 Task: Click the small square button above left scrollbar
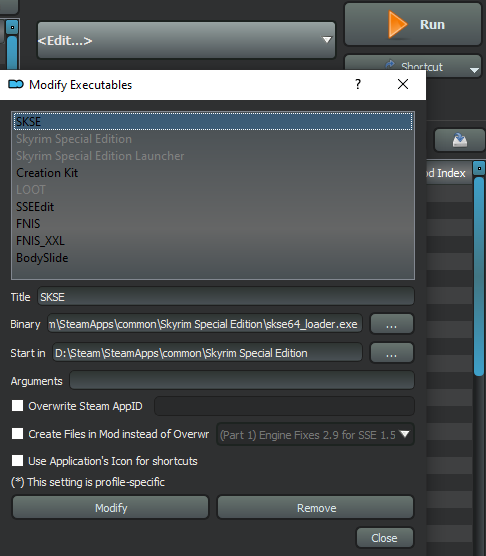12,27
